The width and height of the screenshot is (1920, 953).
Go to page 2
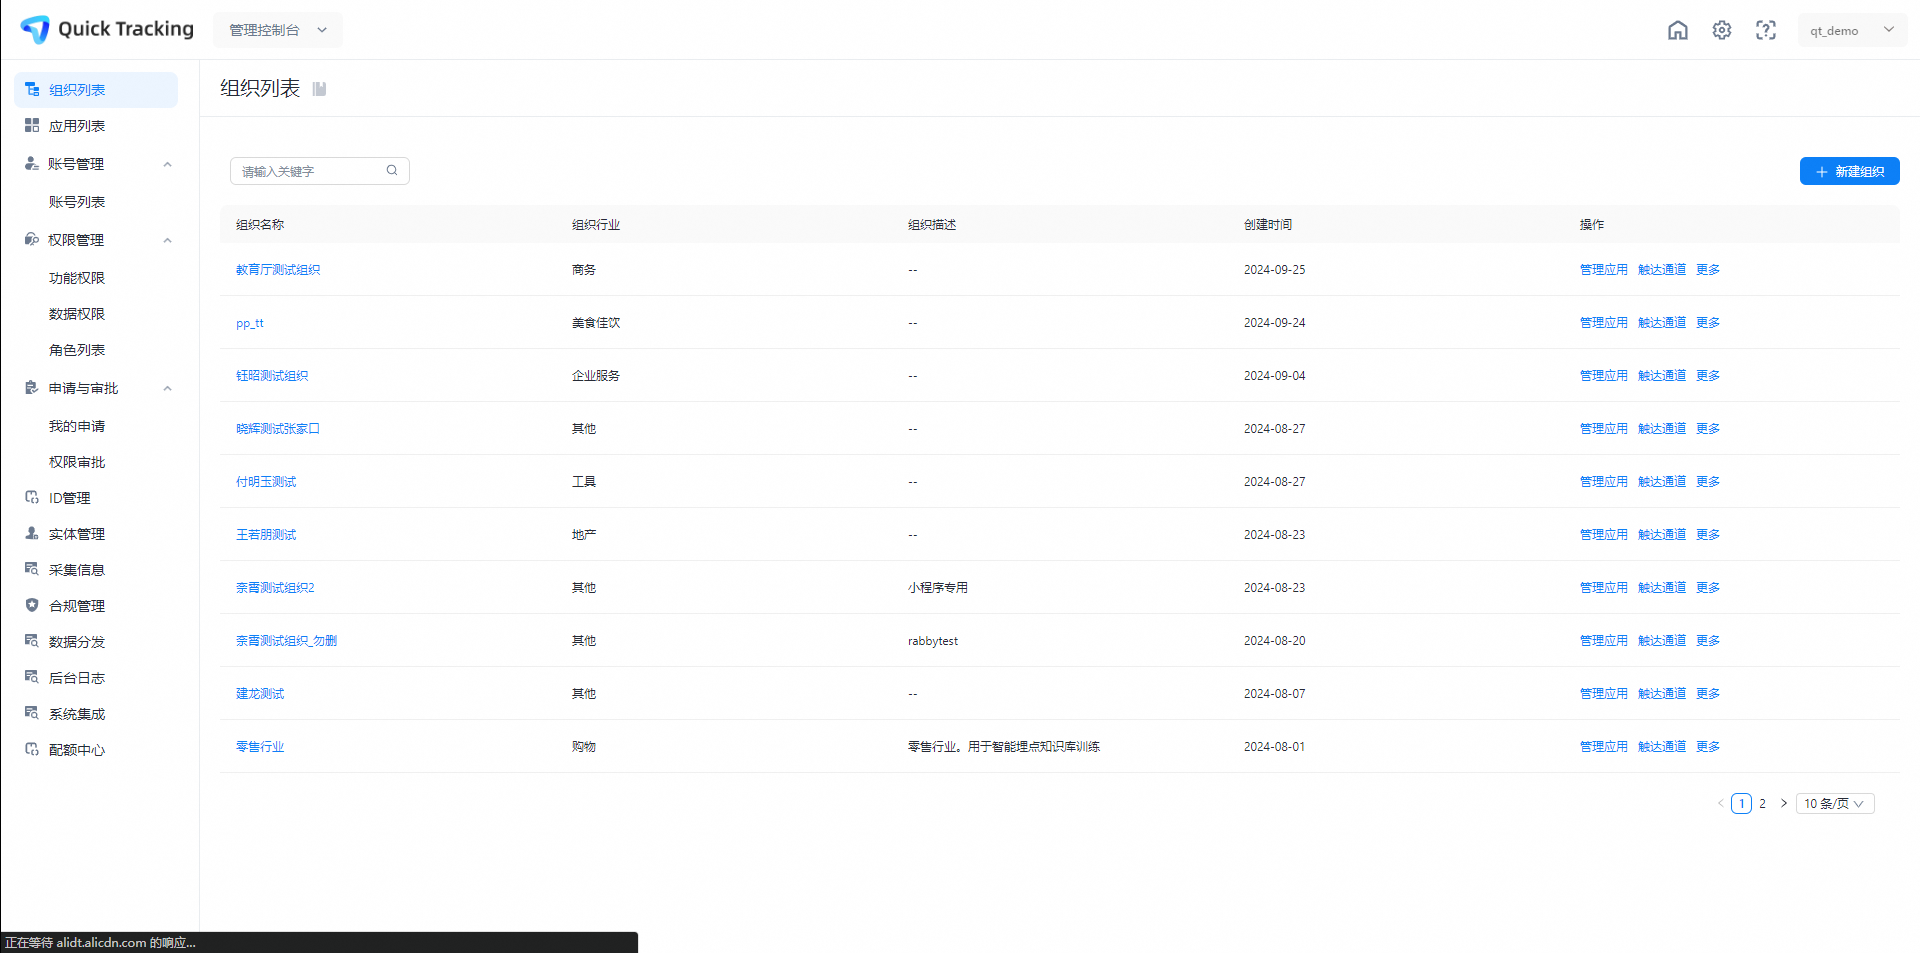[1762, 803]
